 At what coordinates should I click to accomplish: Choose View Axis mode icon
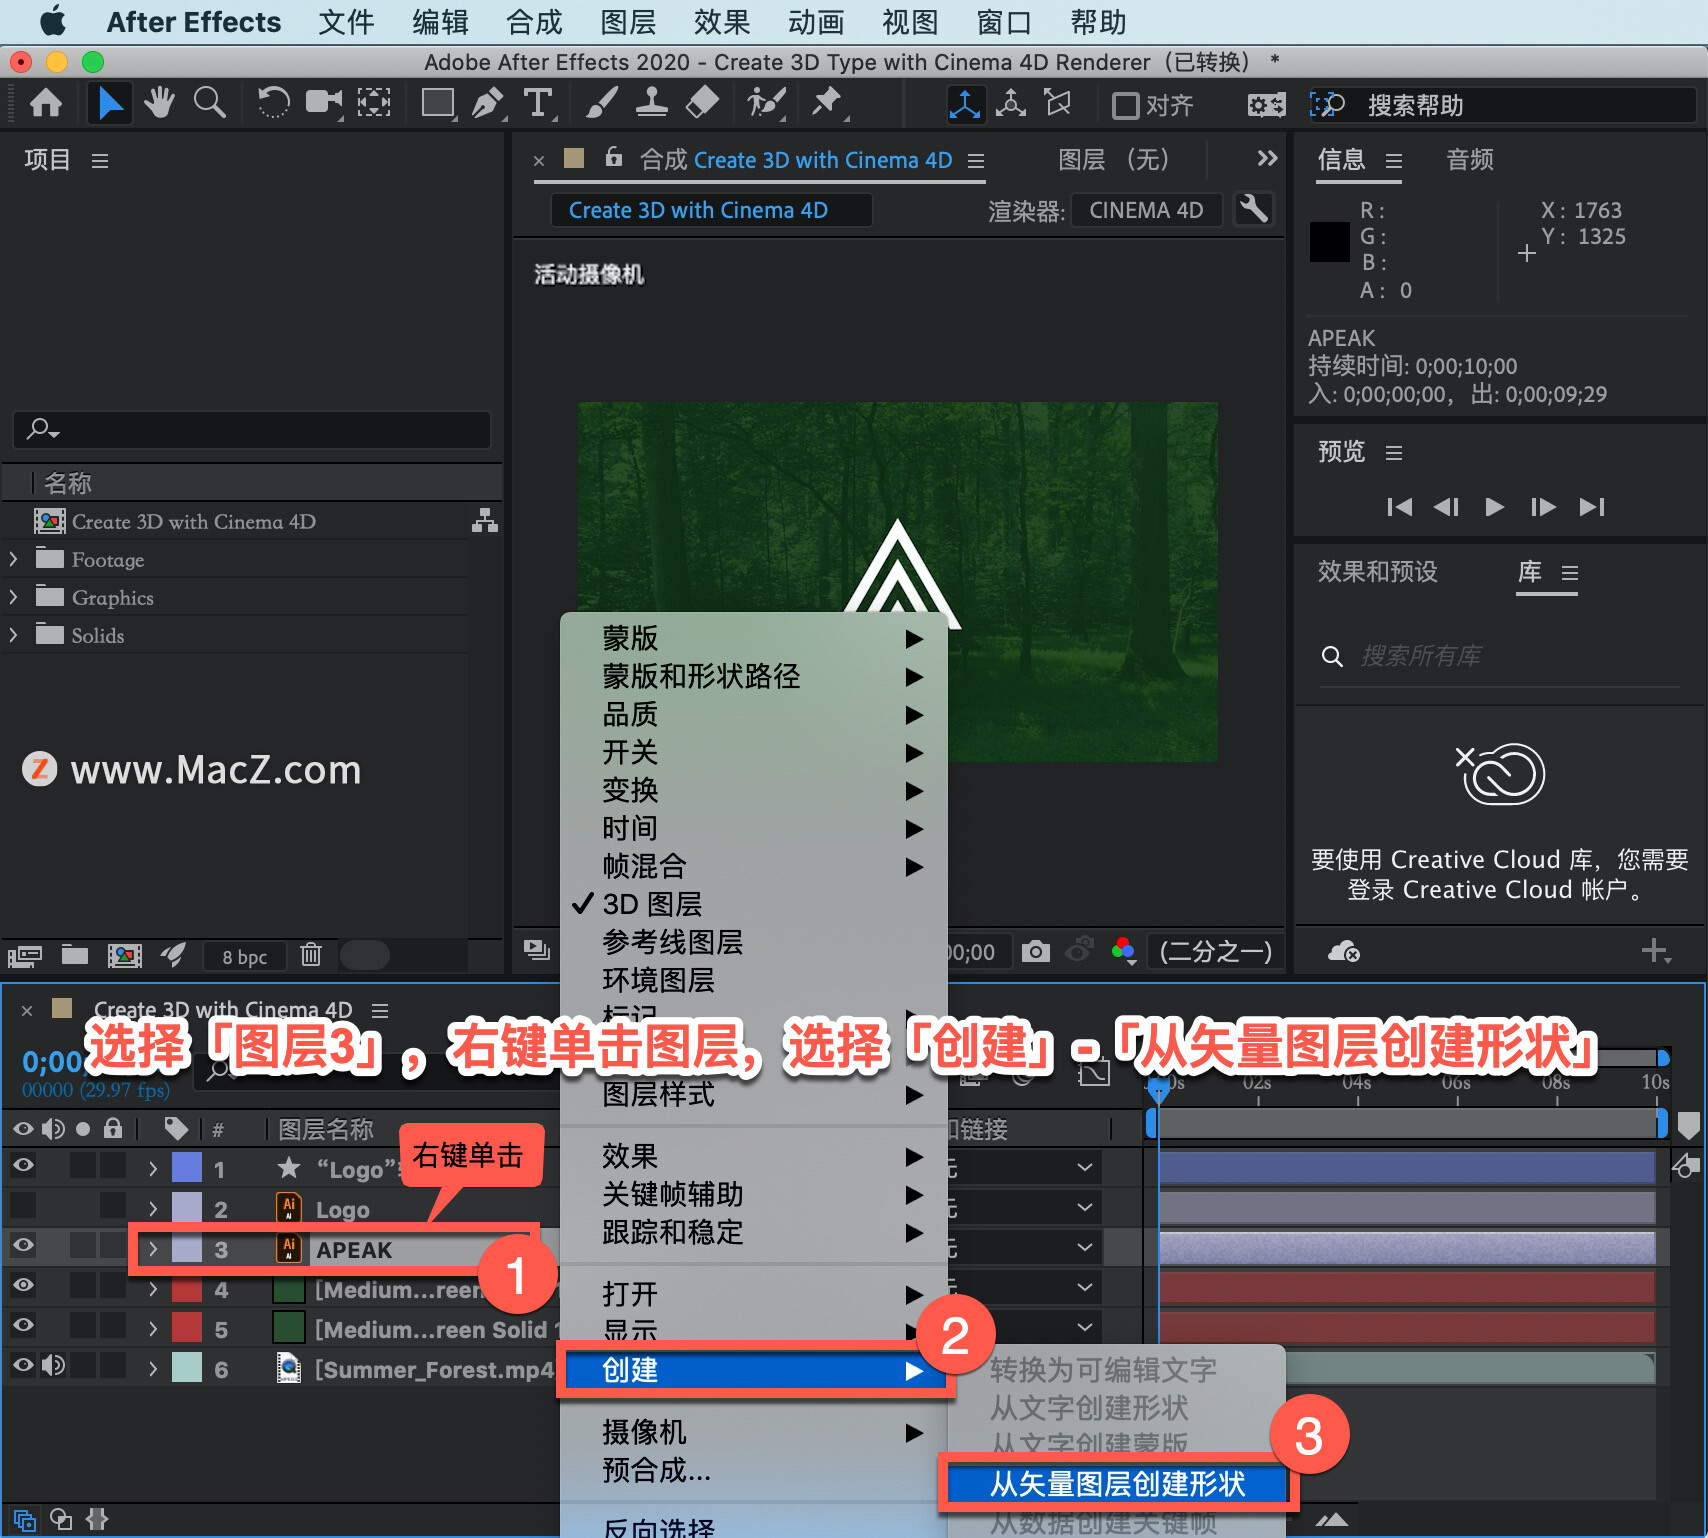(1058, 104)
